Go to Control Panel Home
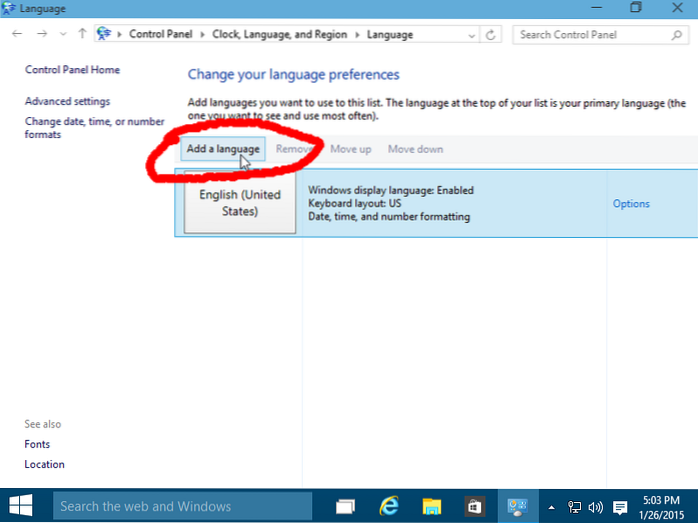This screenshot has height=523, width=698. tap(72, 70)
